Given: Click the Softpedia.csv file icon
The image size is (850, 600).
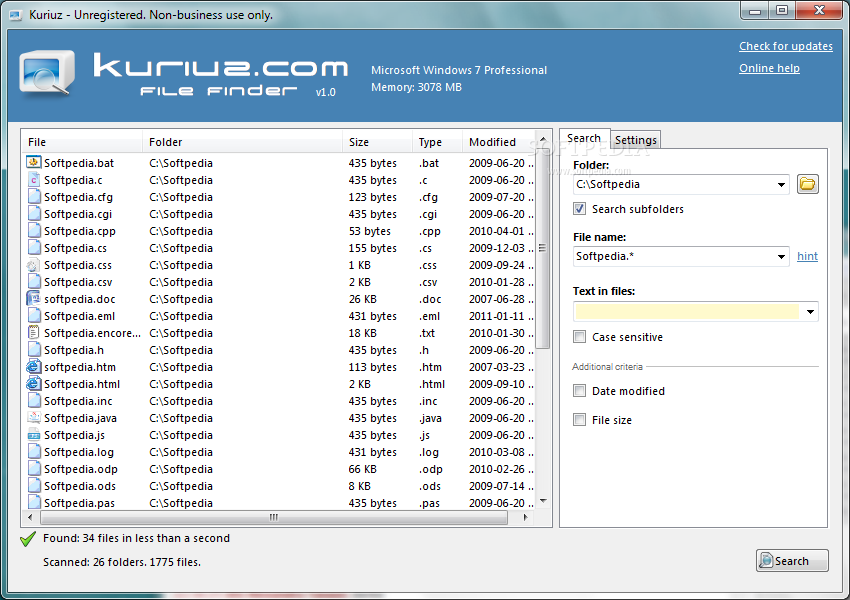Looking at the screenshot, I should [34, 282].
